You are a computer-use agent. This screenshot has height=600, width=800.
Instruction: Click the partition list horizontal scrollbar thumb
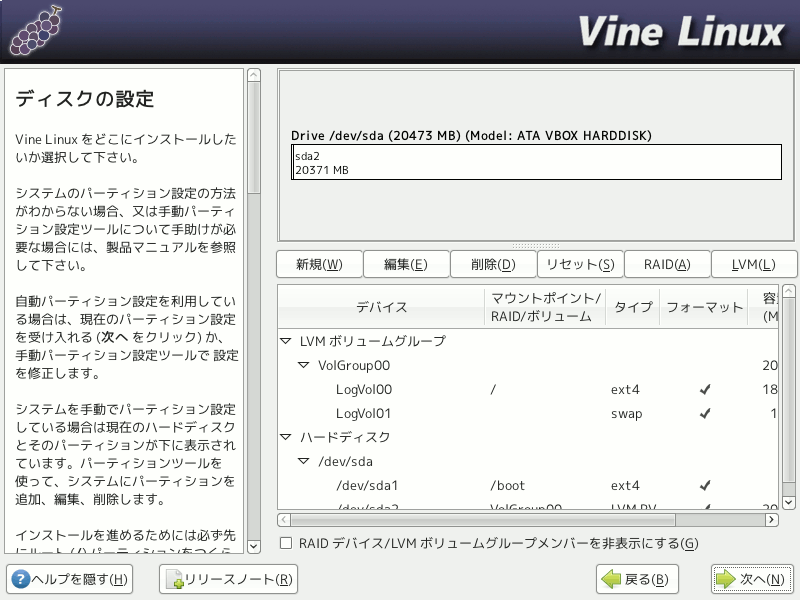(483, 520)
